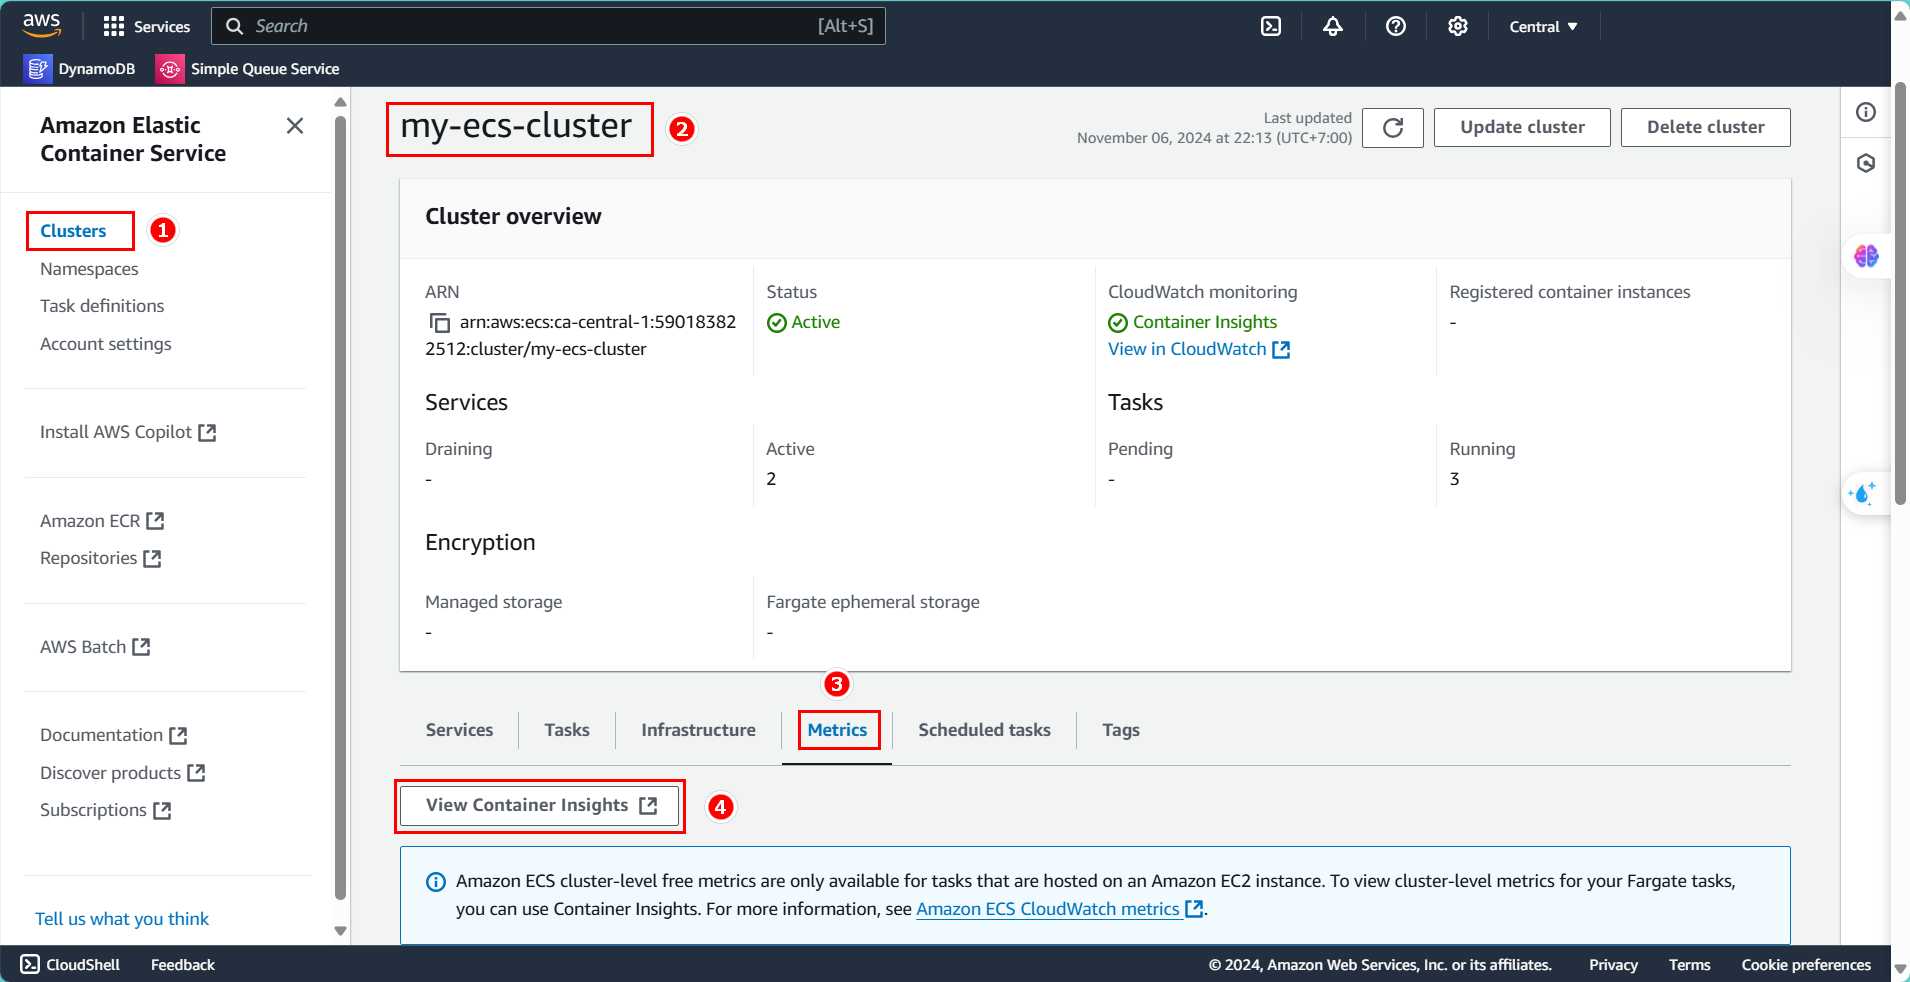
Task: Open Amazon ECS CloudWatch metrics link
Action: coord(1059,909)
